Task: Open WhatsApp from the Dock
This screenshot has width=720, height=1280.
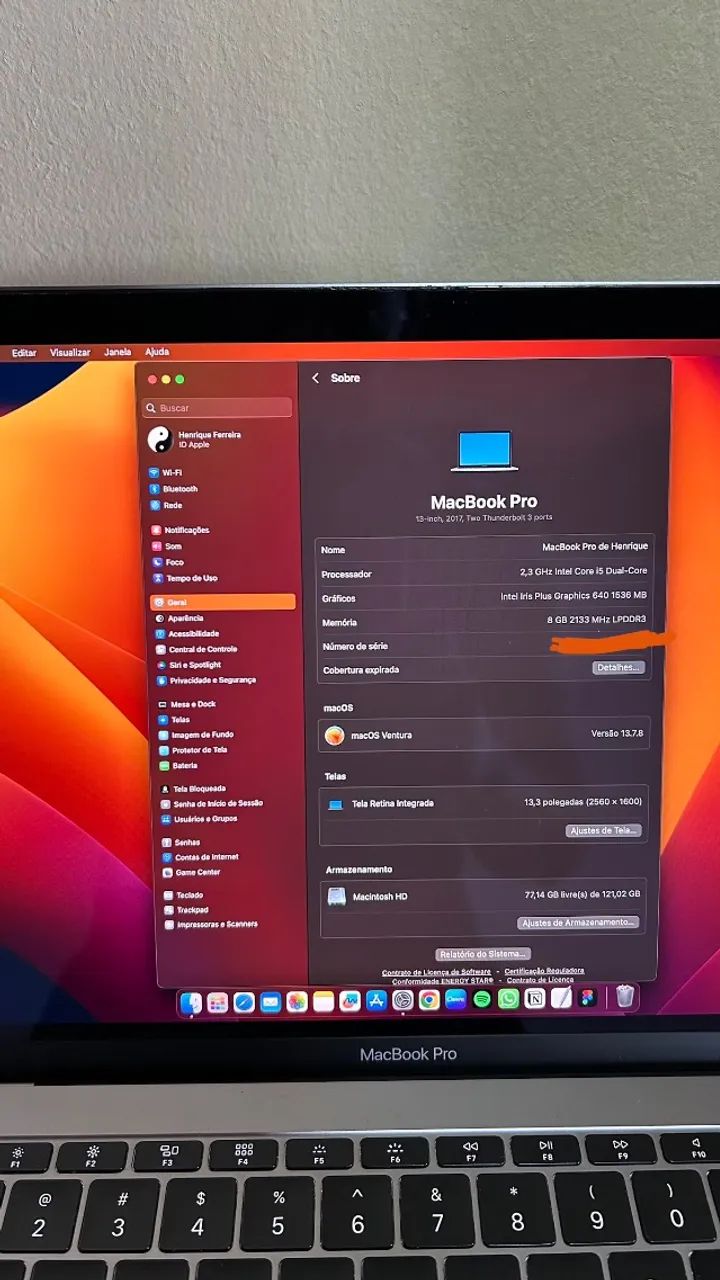Action: click(x=509, y=999)
